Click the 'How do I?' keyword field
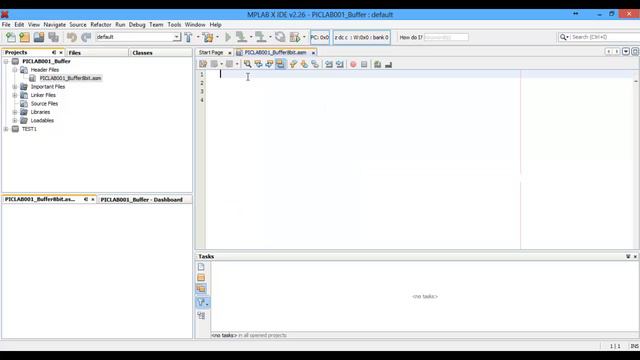 point(446,37)
